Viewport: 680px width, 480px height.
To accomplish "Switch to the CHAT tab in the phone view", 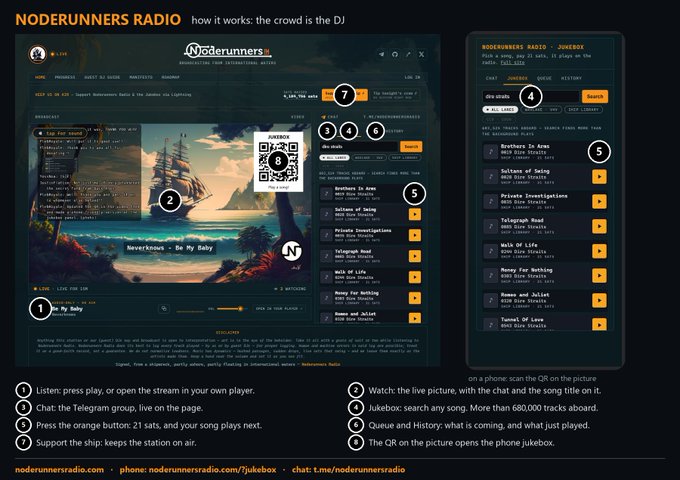I will [x=492, y=78].
